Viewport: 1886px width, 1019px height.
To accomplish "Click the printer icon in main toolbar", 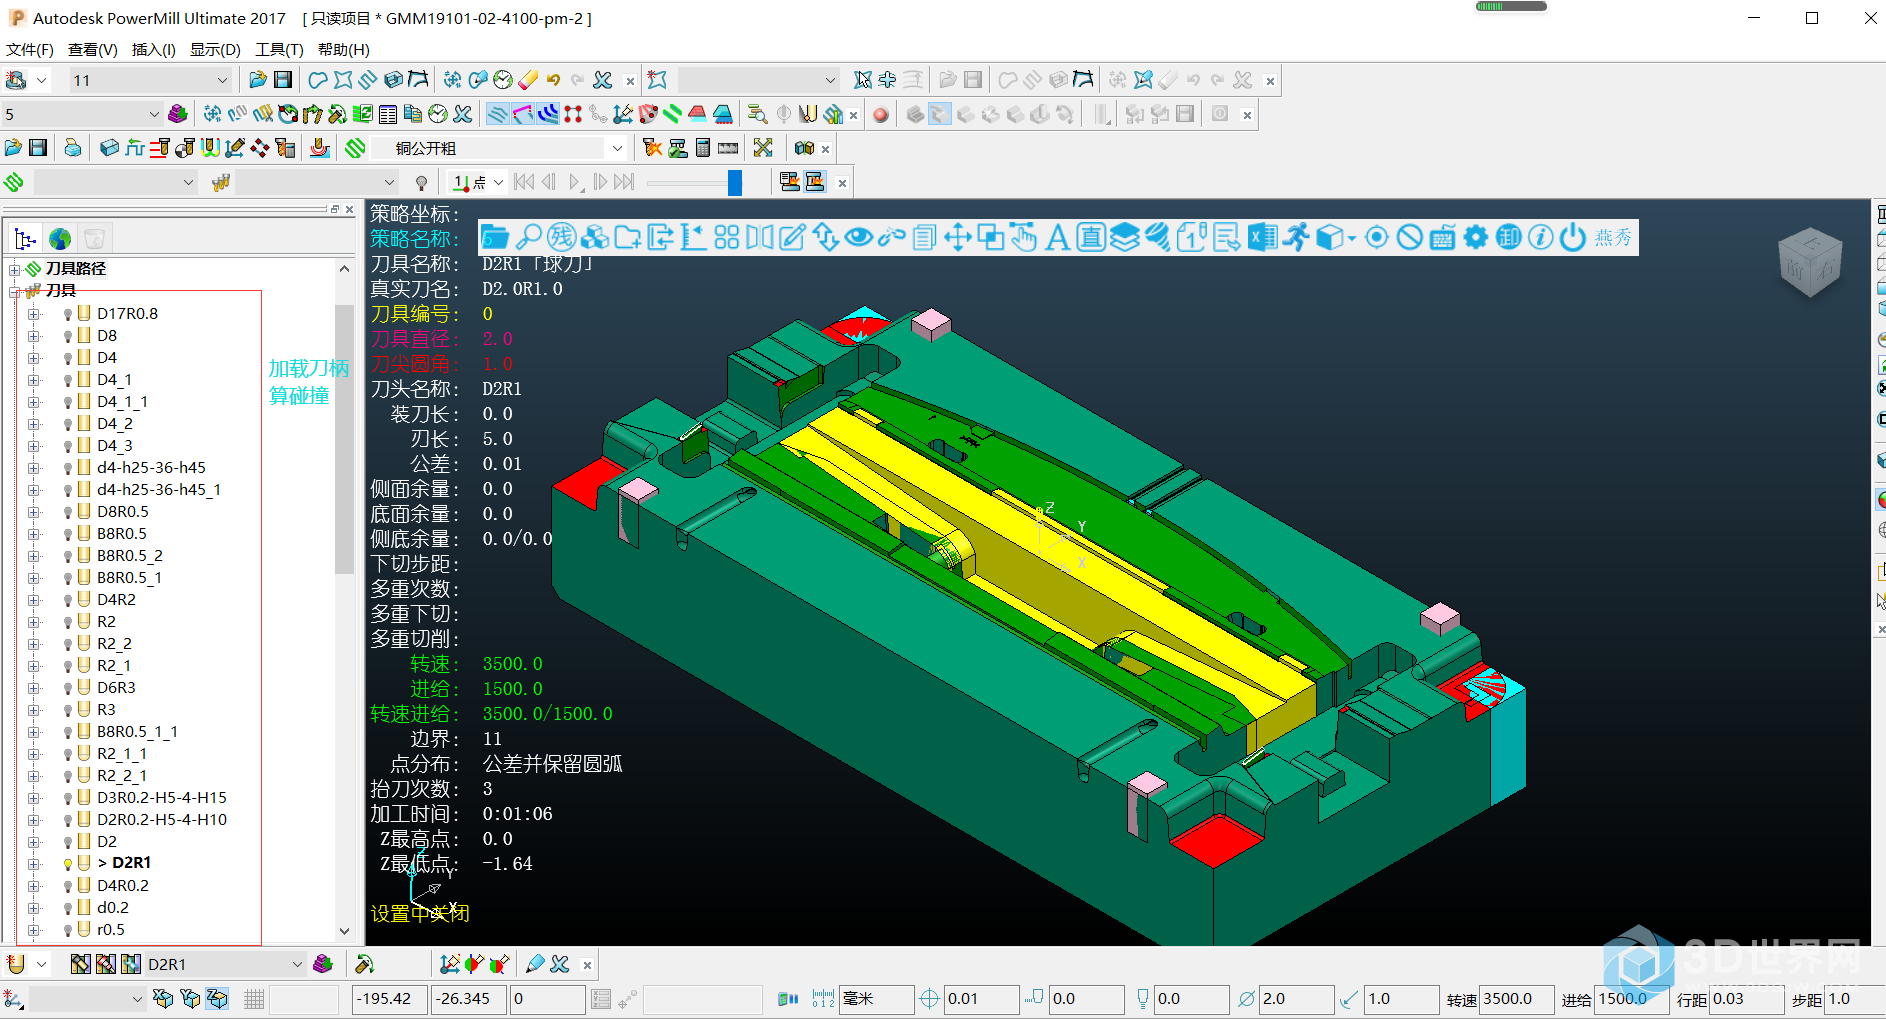I will tap(73, 148).
